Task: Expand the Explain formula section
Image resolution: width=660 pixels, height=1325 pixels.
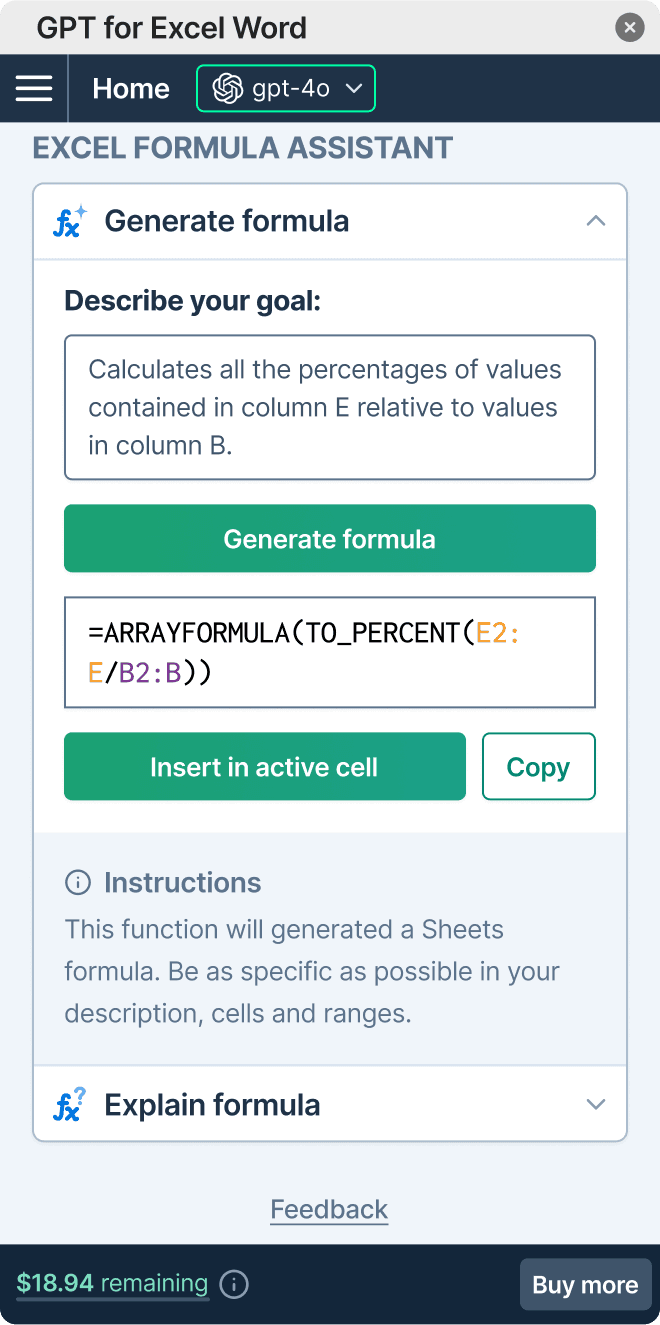Action: [x=596, y=1105]
